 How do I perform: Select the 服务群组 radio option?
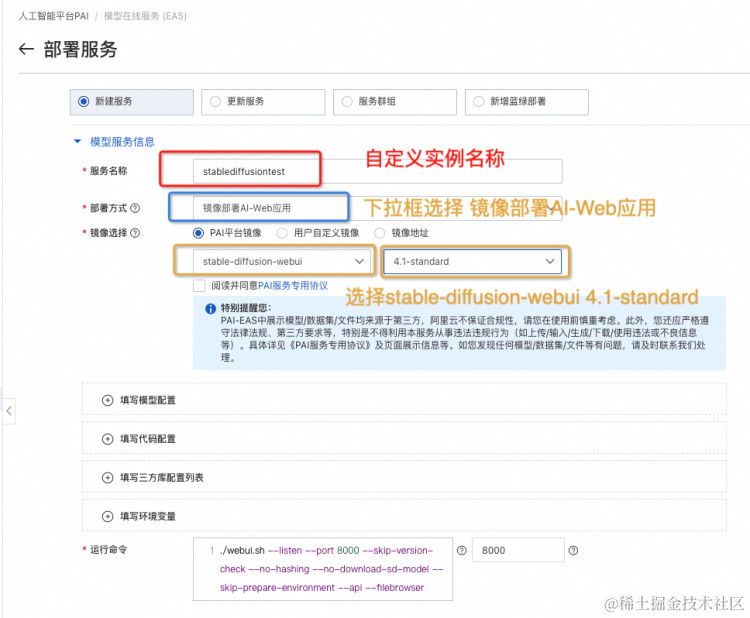395,102
